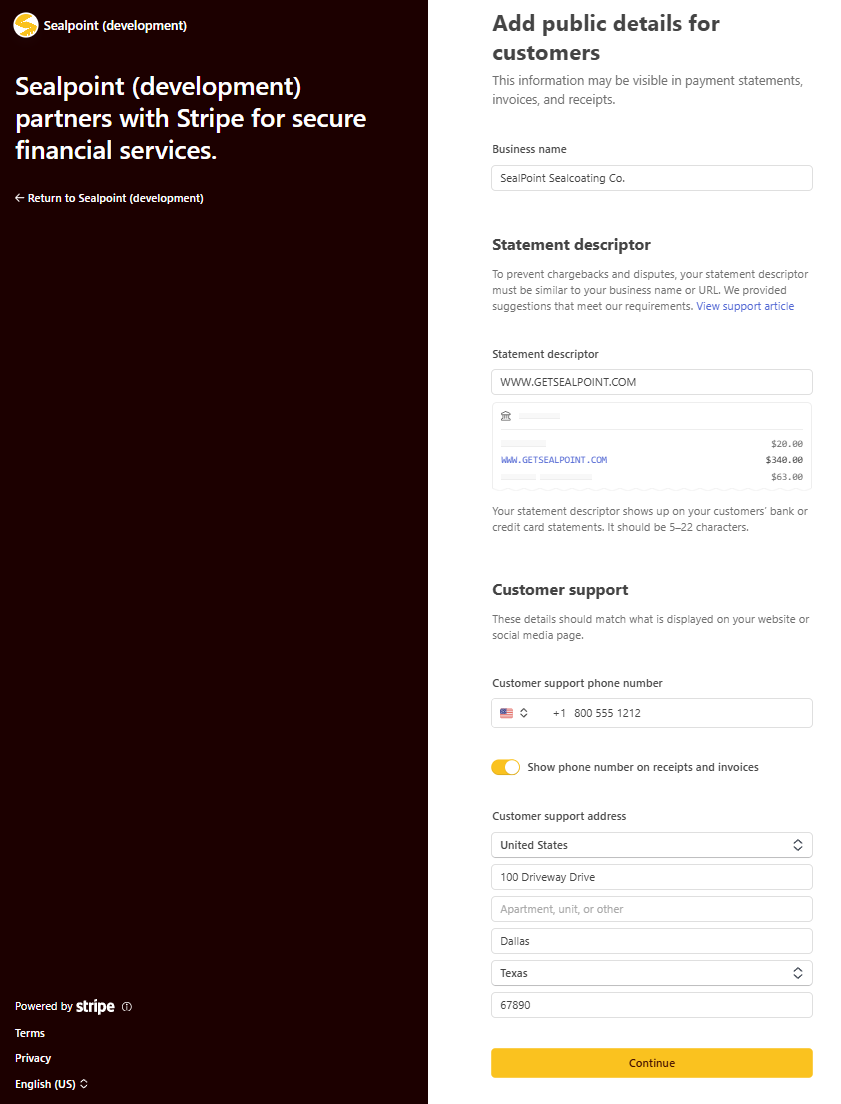Click the US flag icon in phone field
841x1104 pixels.
[506, 713]
